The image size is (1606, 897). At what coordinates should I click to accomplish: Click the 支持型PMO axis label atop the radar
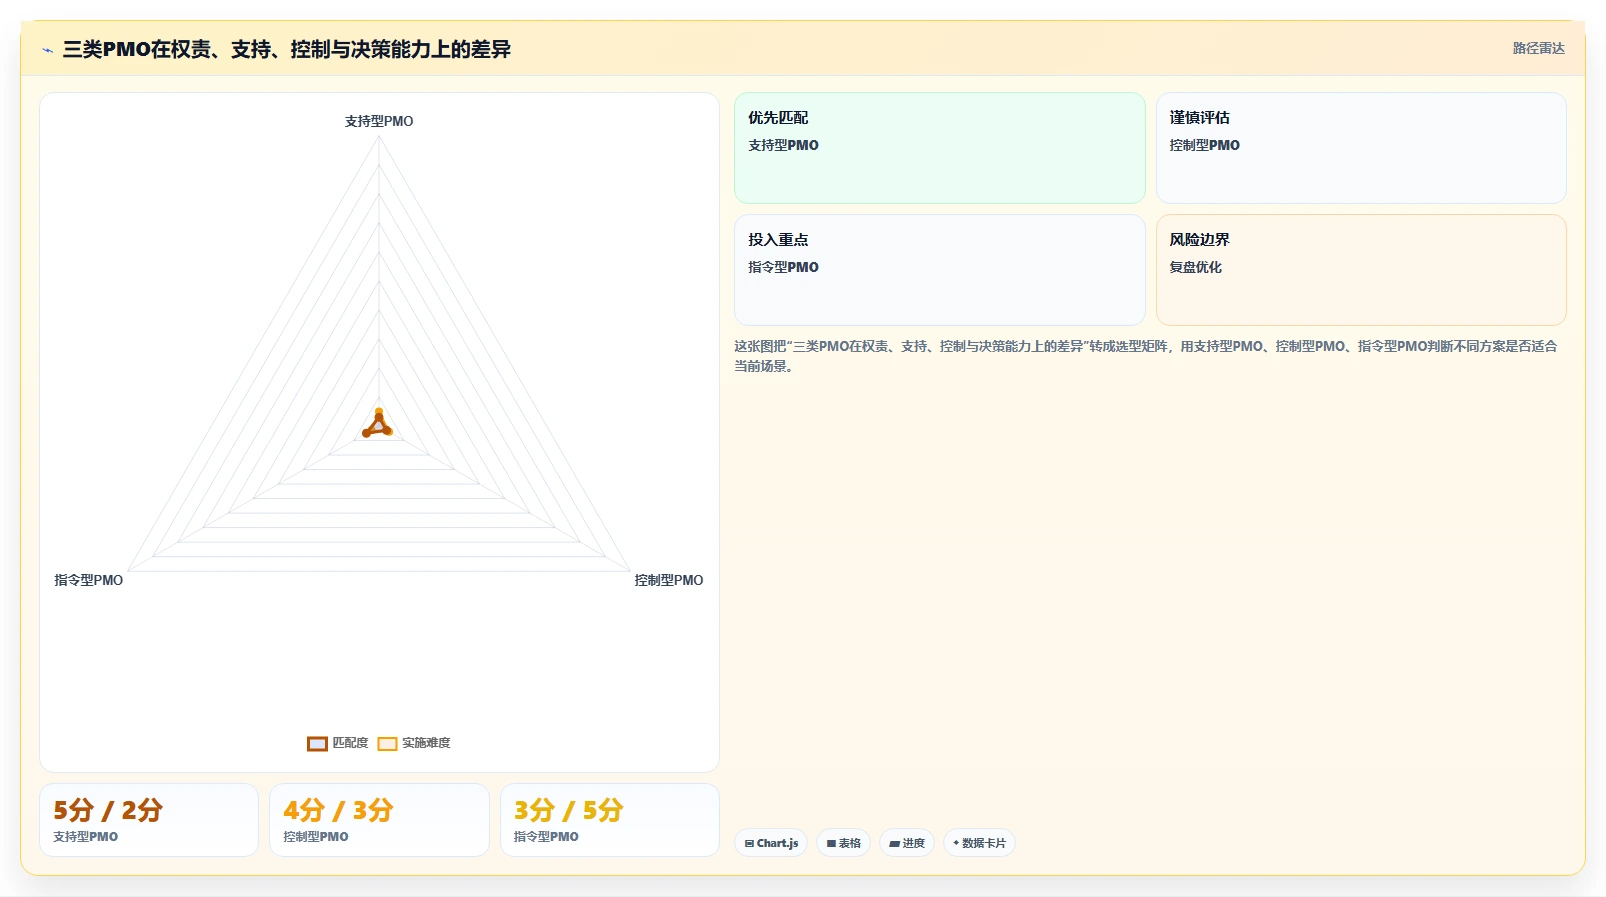[379, 121]
